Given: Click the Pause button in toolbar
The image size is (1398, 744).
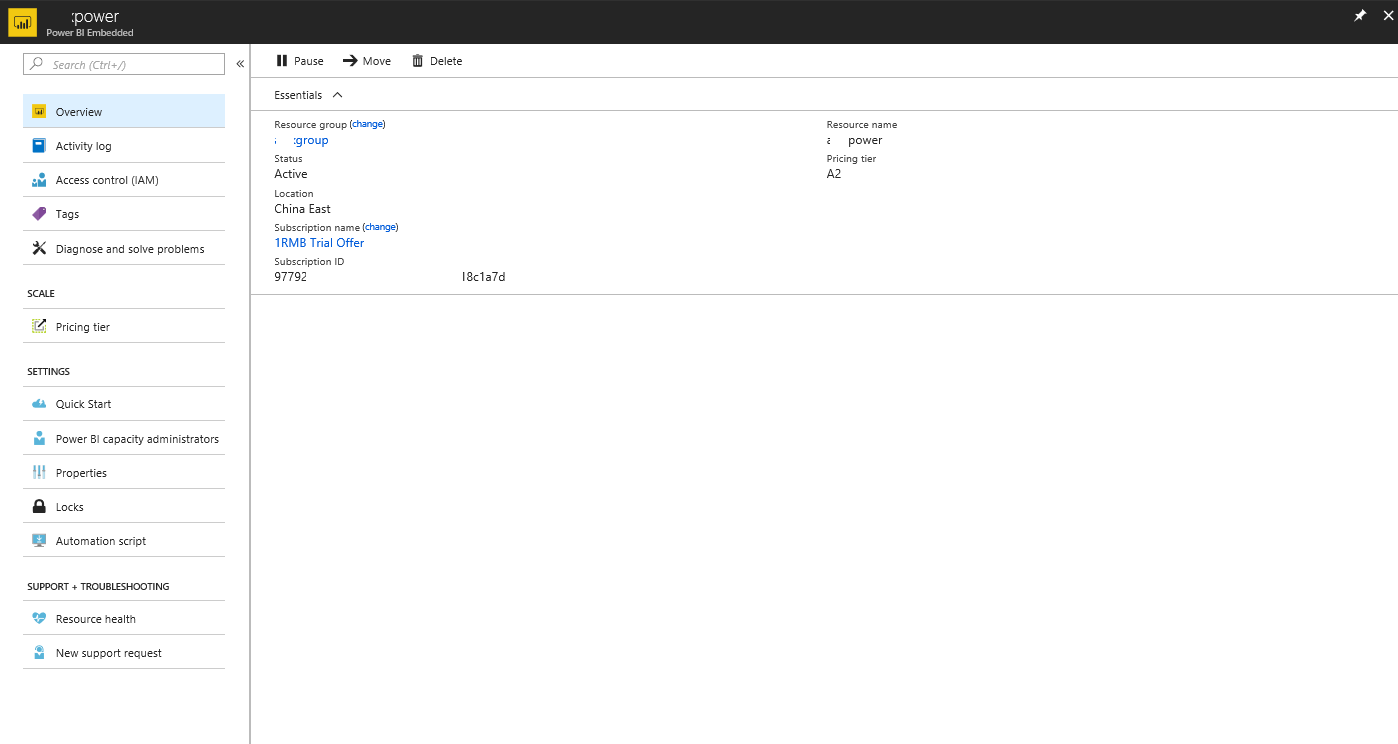Looking at the screenshot, I should 299,61.
